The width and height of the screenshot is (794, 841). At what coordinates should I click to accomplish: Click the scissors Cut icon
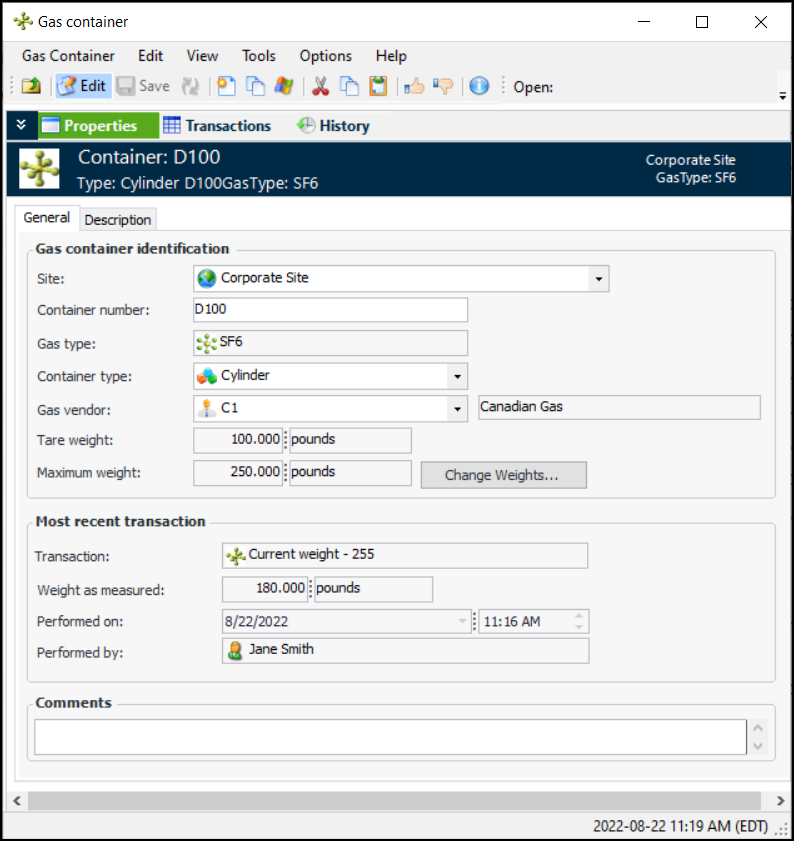321,86
